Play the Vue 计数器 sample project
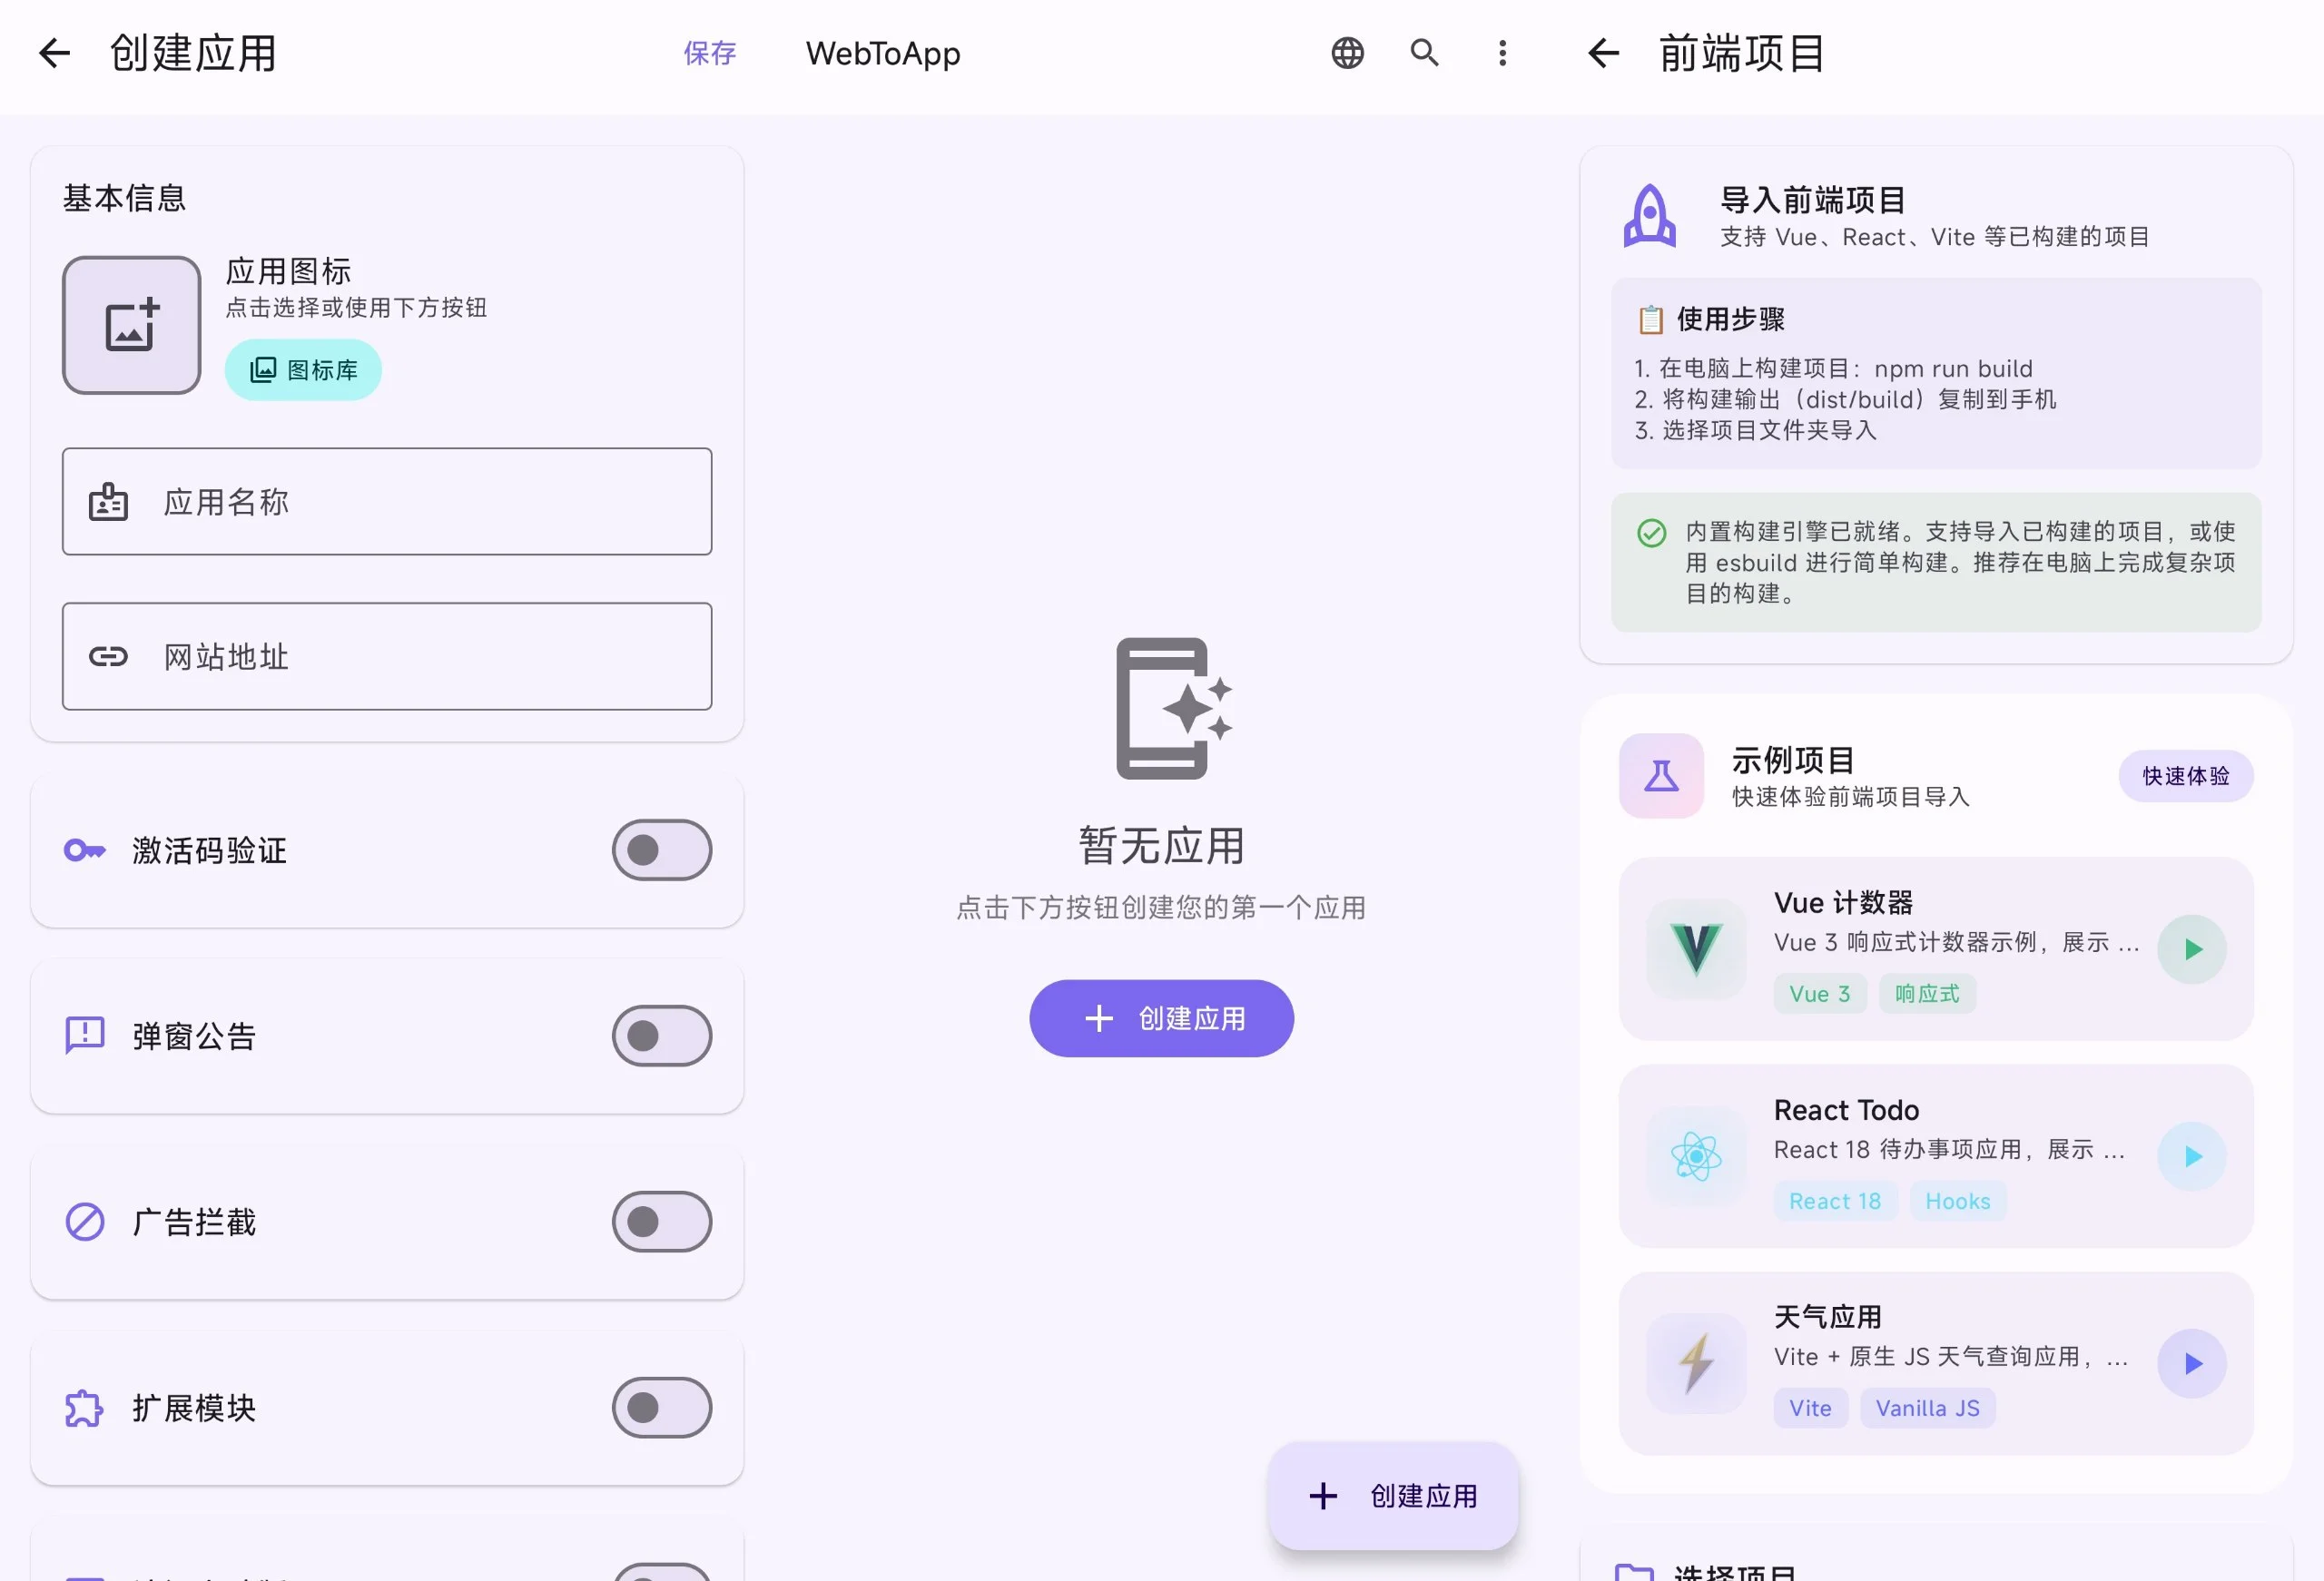The image size is (2324, 1581). [x=2191, y=948]
